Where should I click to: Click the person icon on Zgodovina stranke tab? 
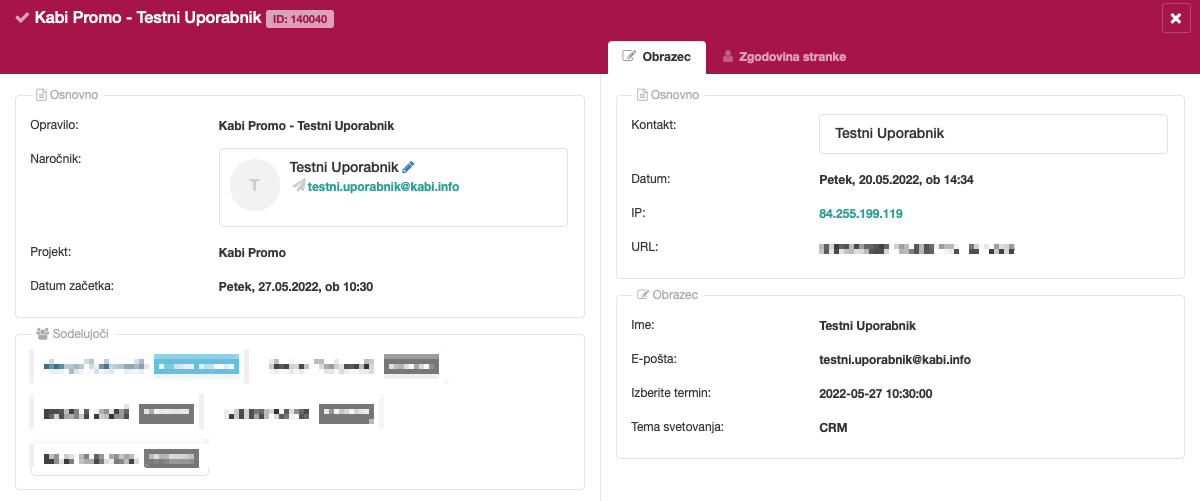coord(728,57)
